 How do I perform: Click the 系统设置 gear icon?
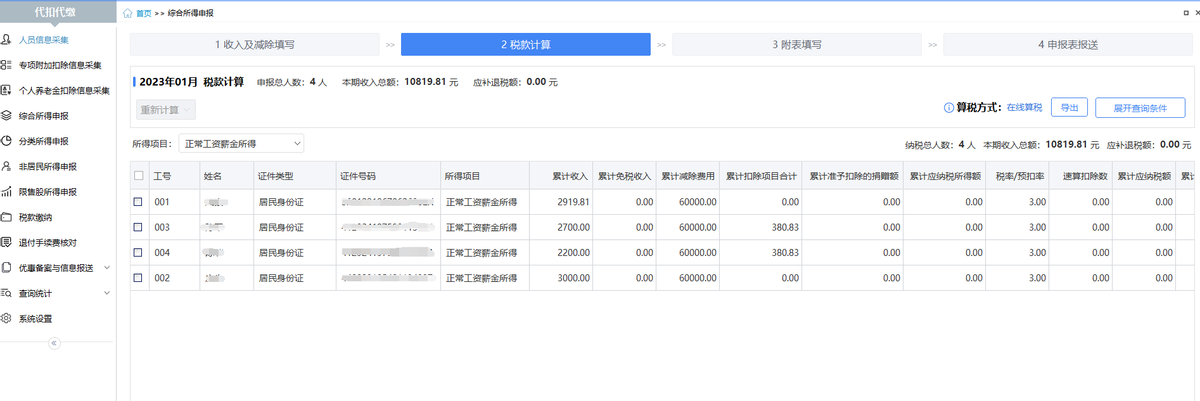7,319
